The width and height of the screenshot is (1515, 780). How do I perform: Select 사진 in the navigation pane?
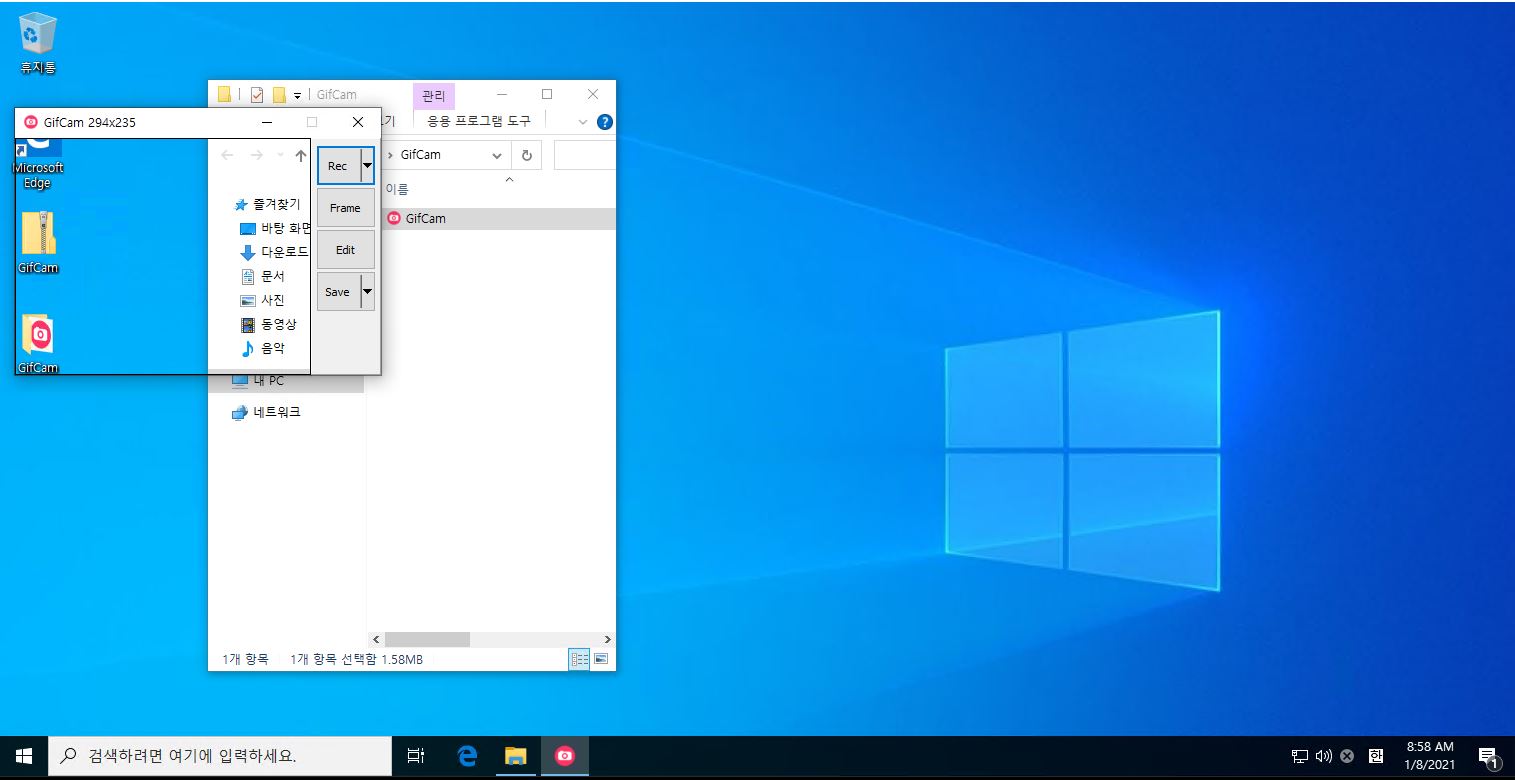pyautogui.click(x=263, y=300)
